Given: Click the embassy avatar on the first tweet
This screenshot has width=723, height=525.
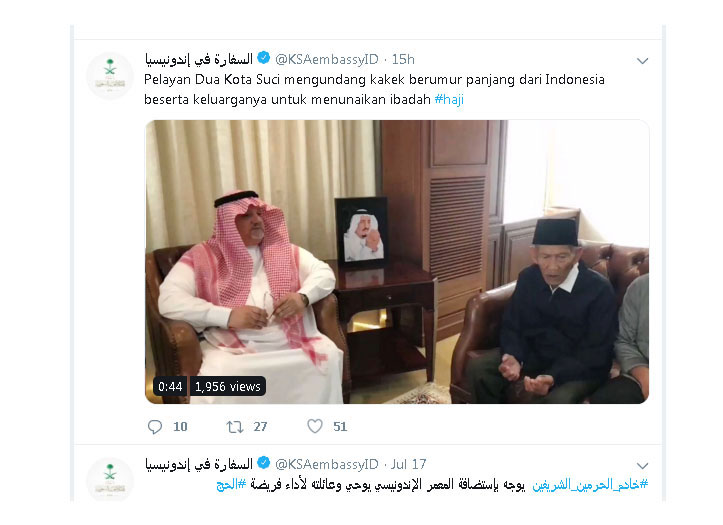Looking at the screenshot, I should click(x=110, y=76).
